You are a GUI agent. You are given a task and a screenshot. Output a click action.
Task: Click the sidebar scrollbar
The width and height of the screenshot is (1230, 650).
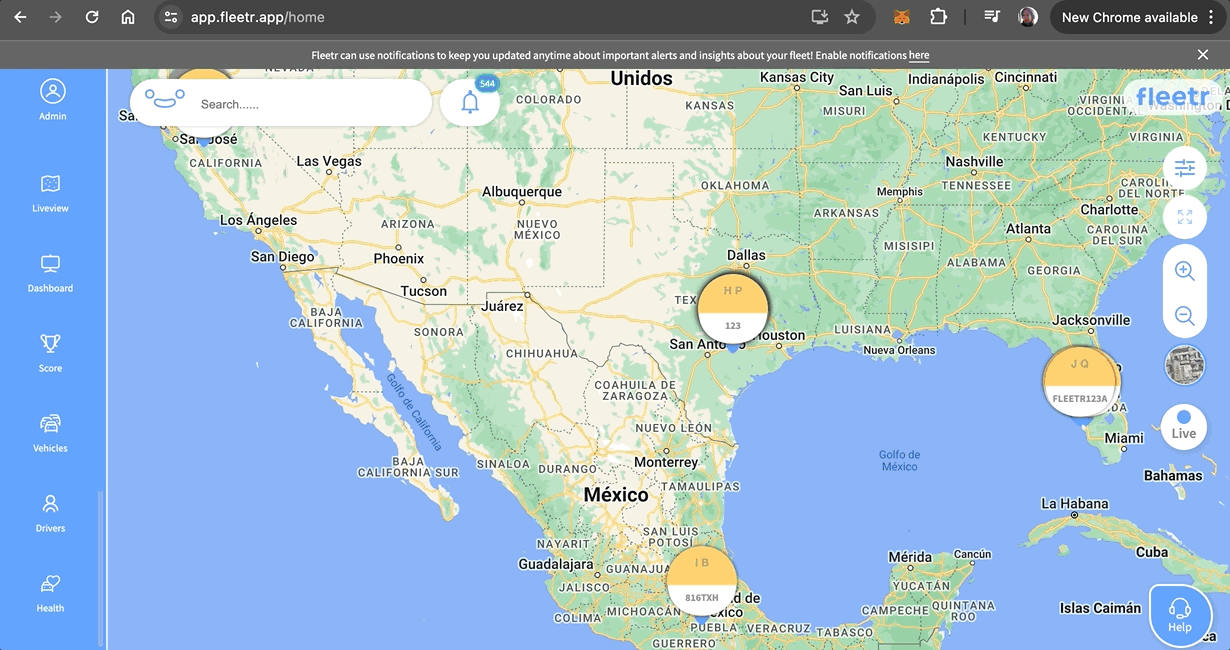tap(99, 570)
